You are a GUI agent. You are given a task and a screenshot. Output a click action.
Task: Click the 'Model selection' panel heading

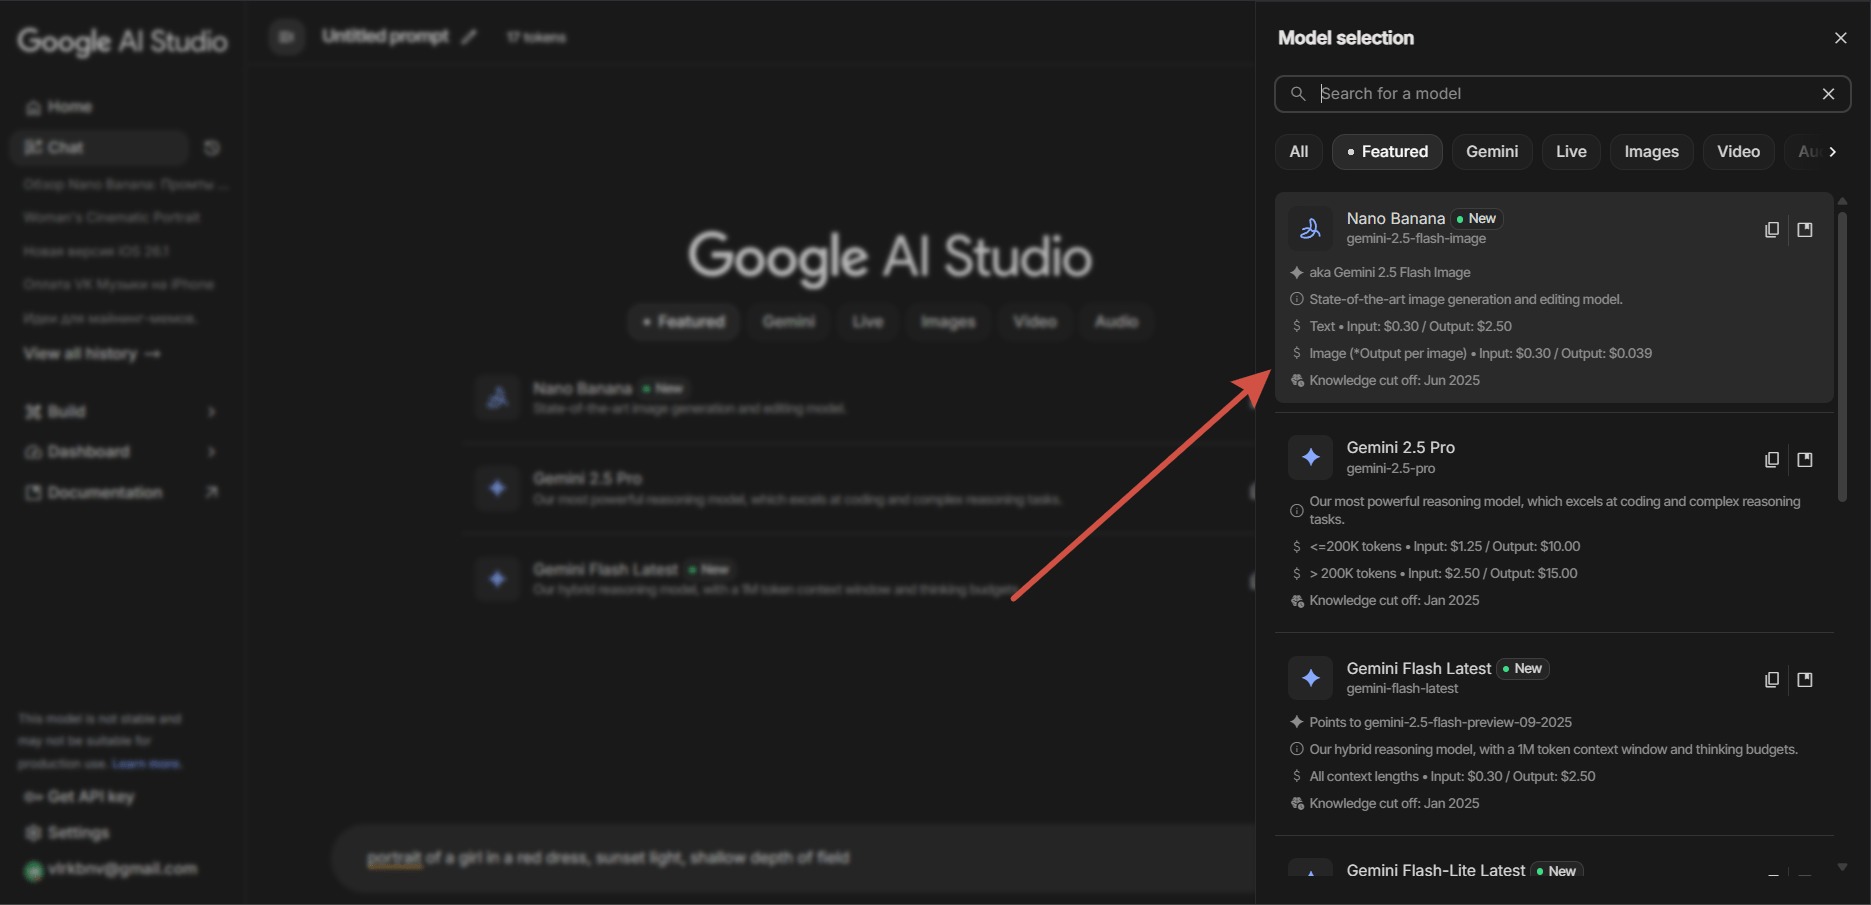click(x=1346, y=38)
